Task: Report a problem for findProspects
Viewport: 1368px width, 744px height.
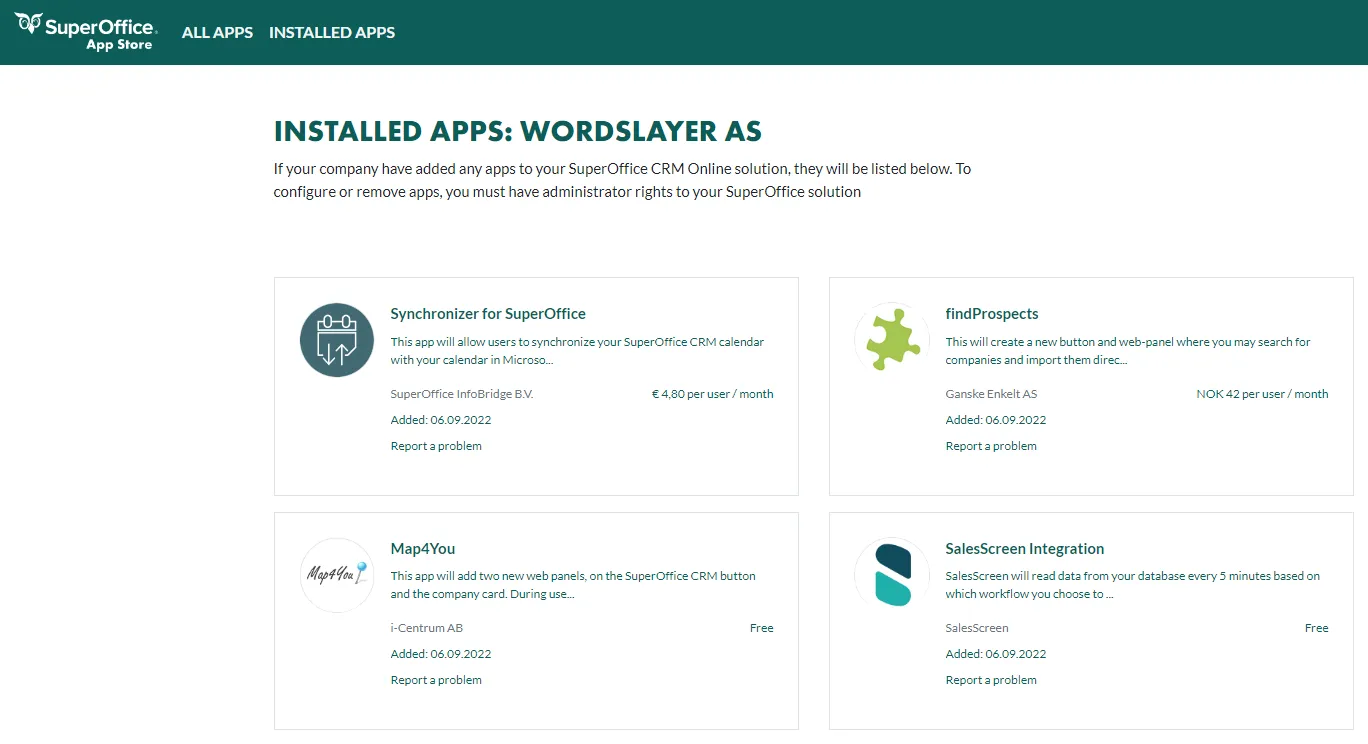Action: click(991, 446)
